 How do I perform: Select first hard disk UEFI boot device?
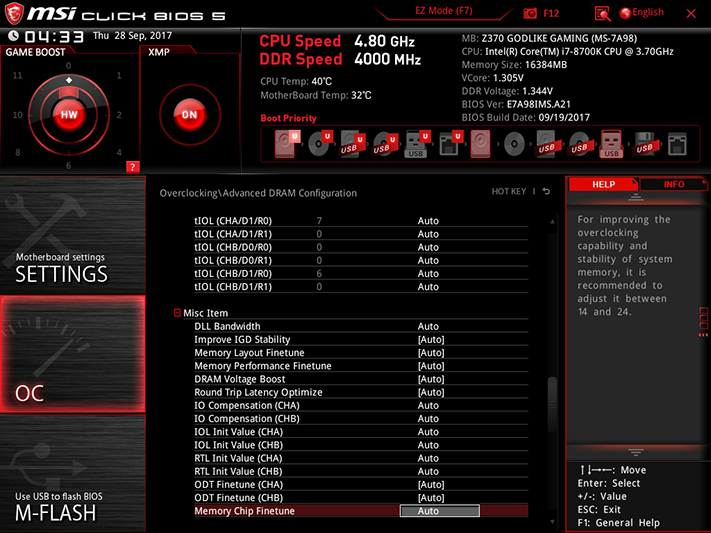pos(287,144)
